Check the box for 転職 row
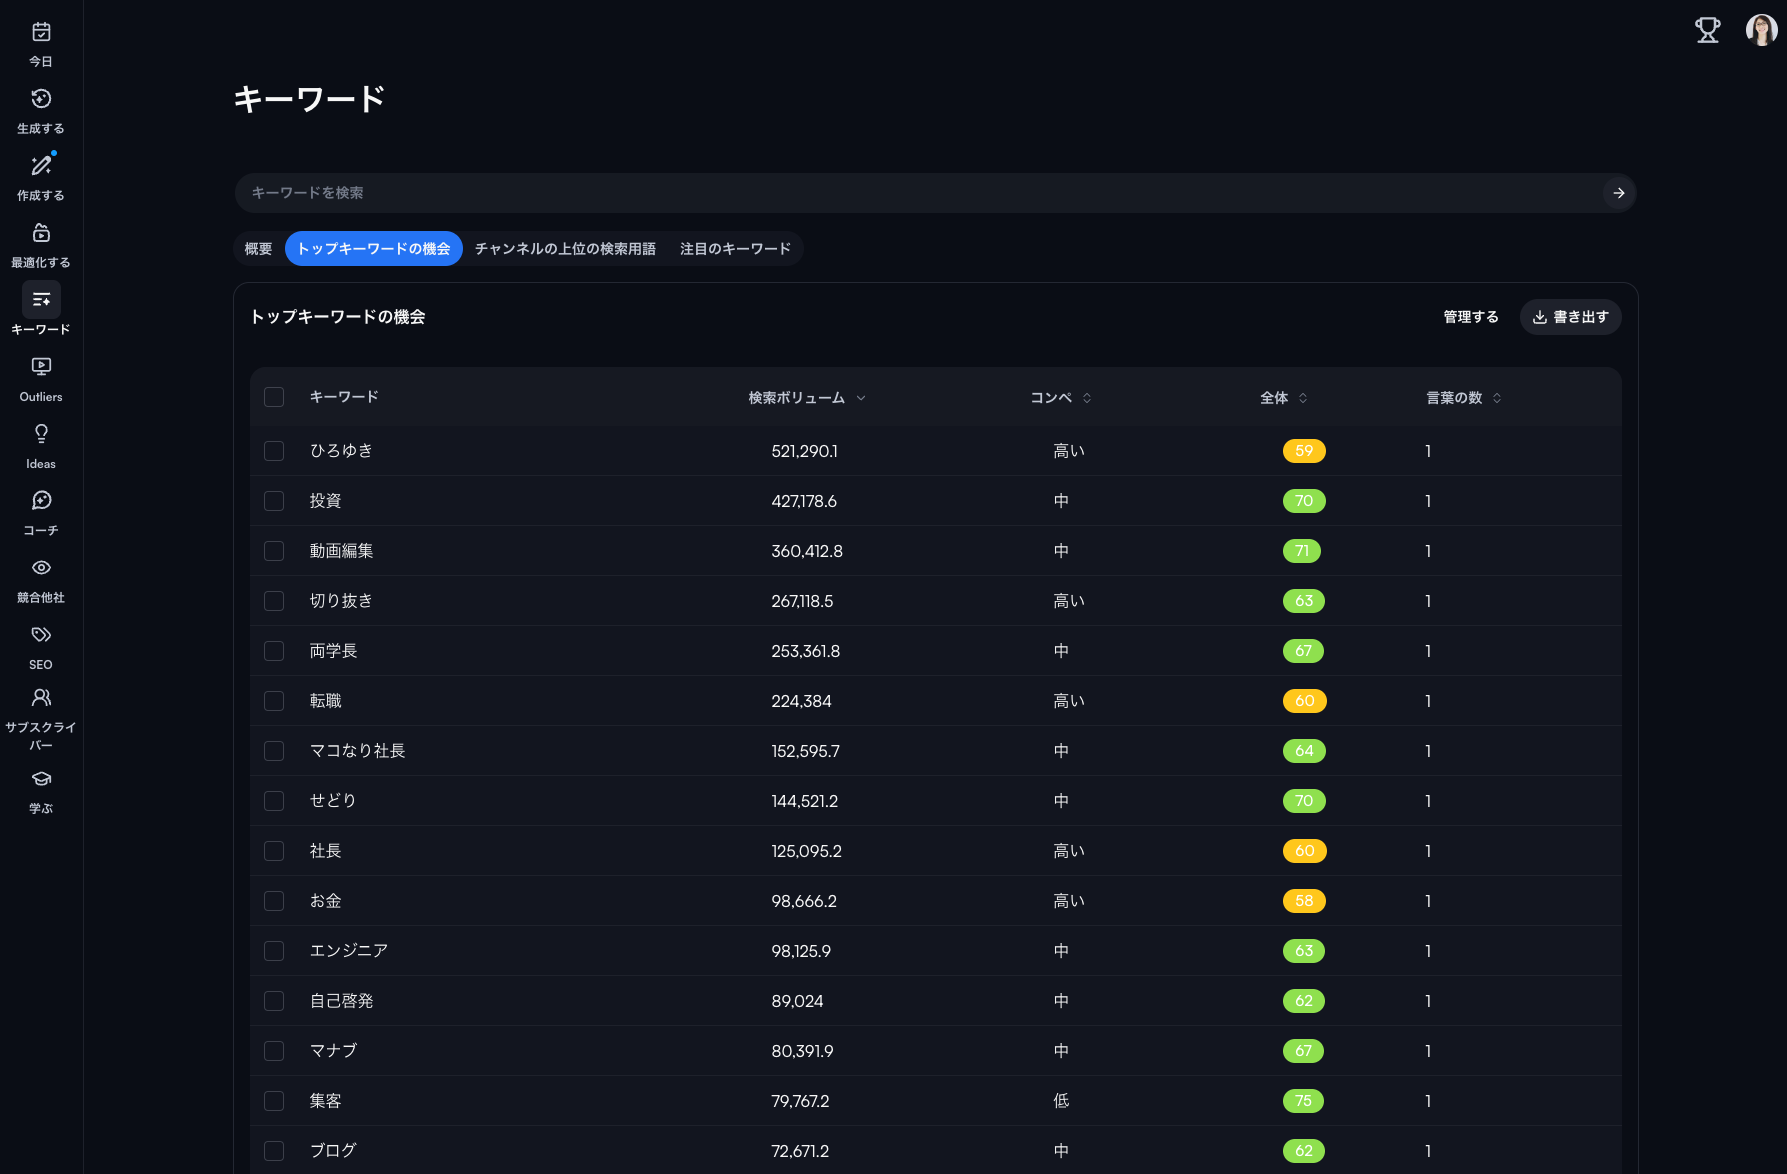The width and height of the screenshot is (1787, 1174). (x=274, y=701)
